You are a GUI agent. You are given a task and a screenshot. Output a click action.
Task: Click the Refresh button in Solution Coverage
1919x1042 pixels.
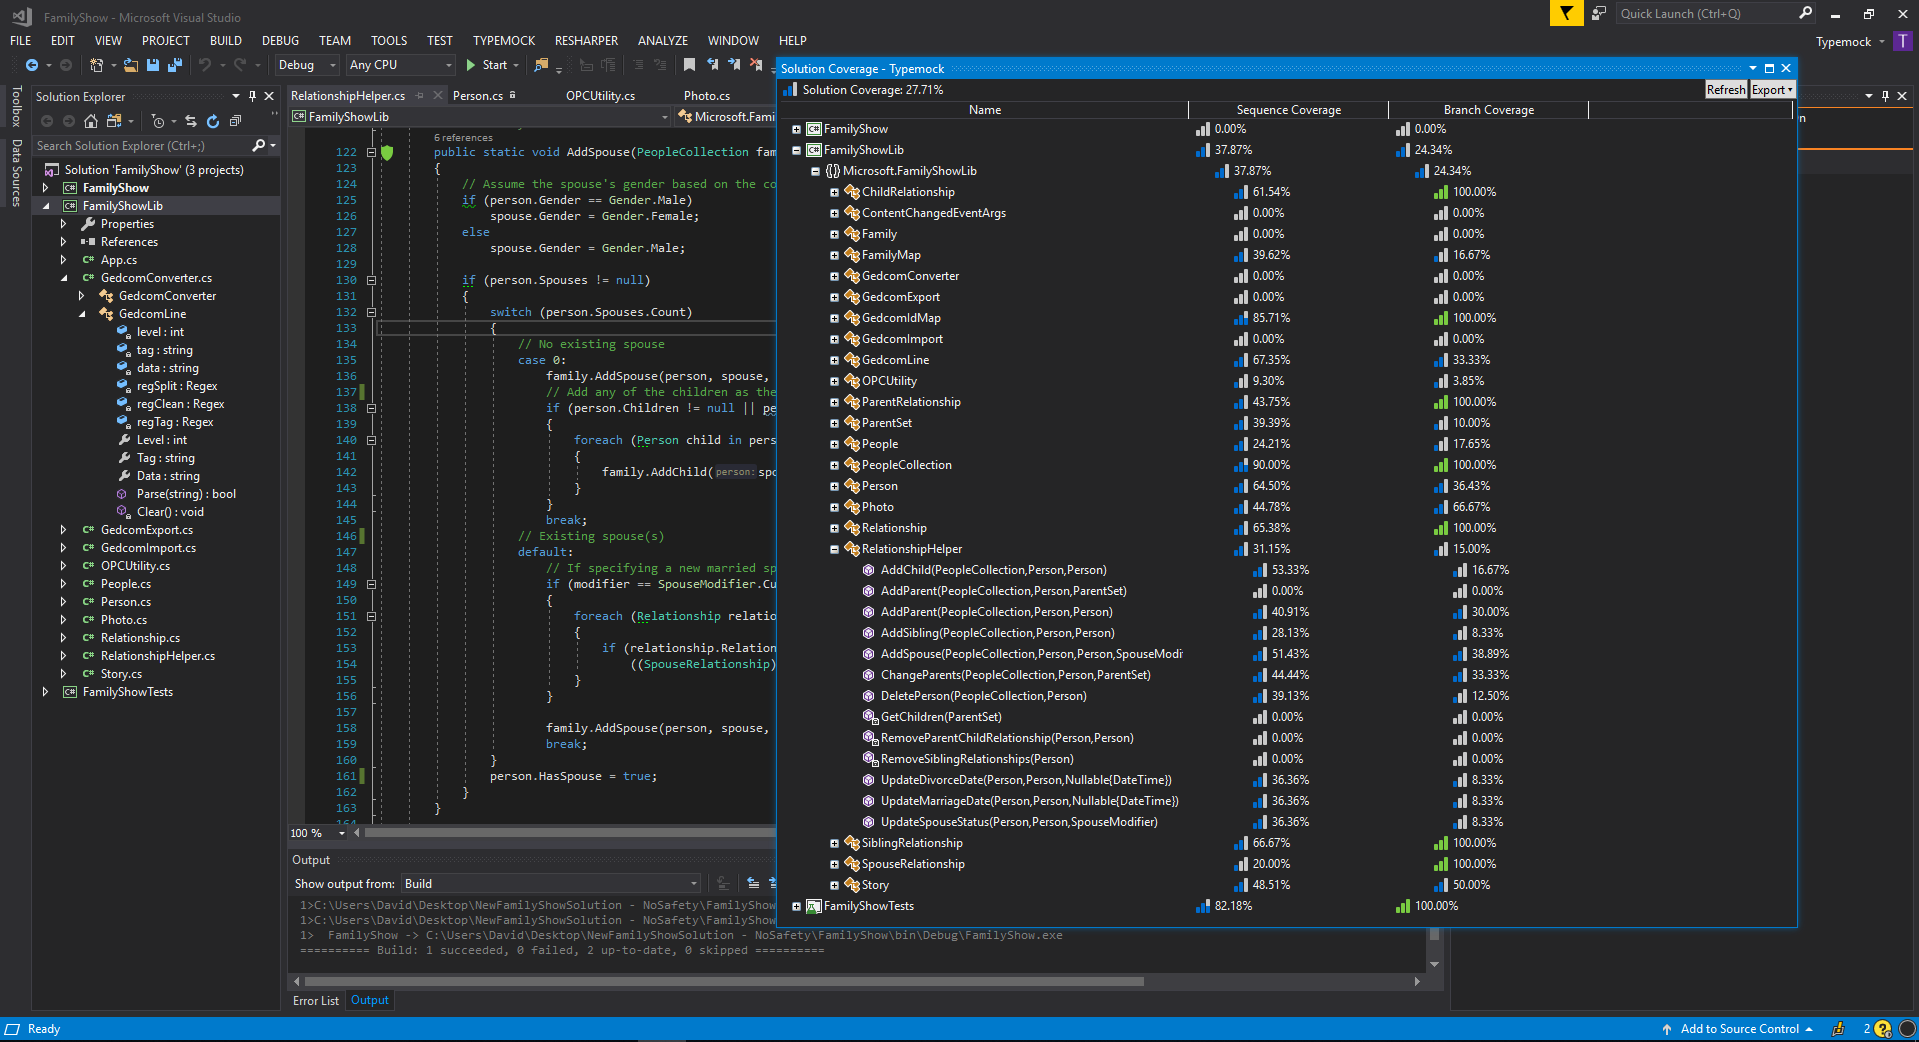pyautogui.click(x=1726, y=90)
